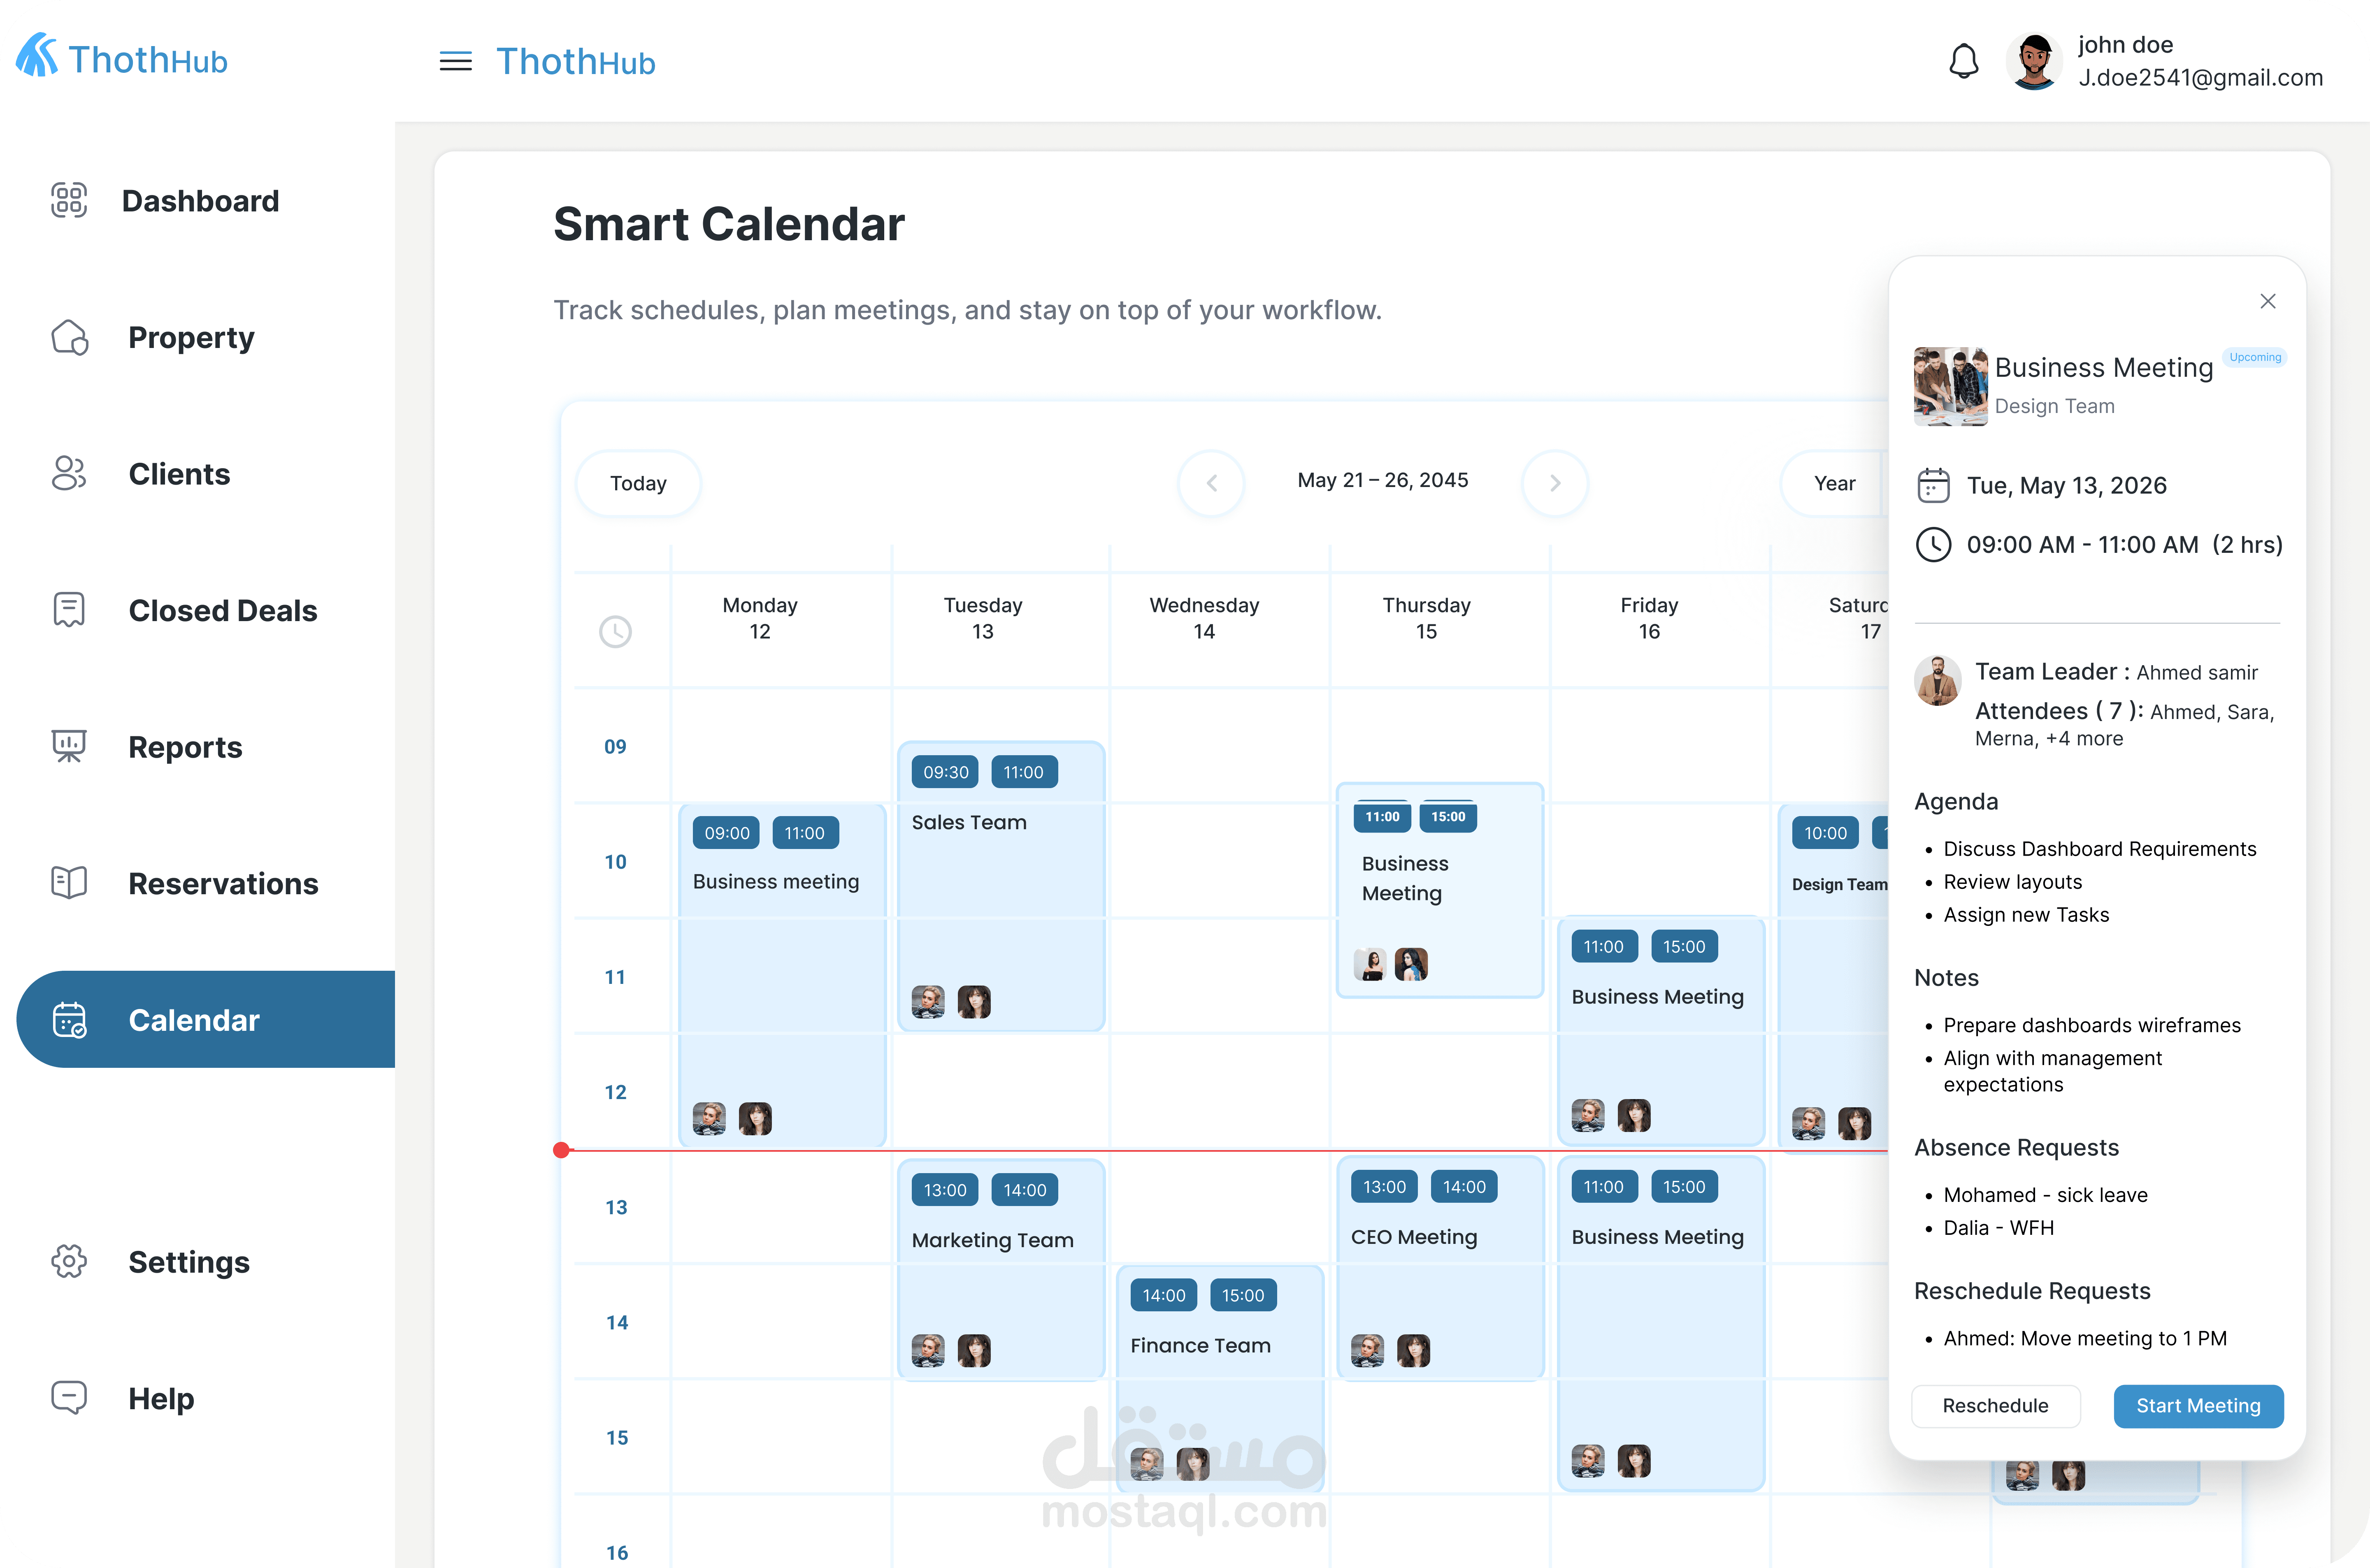Open the Reservations menu item

pos(223,884)
